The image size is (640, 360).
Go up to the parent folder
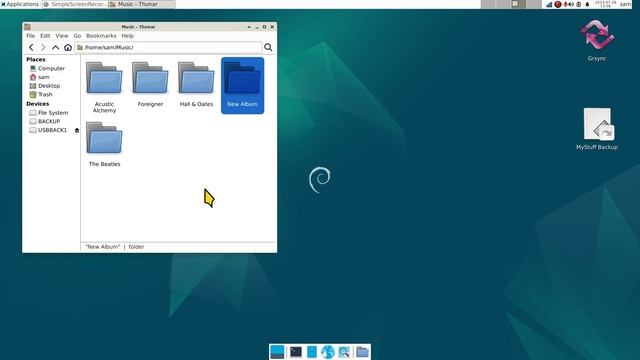pyautogui.click(x=56, y=47)
